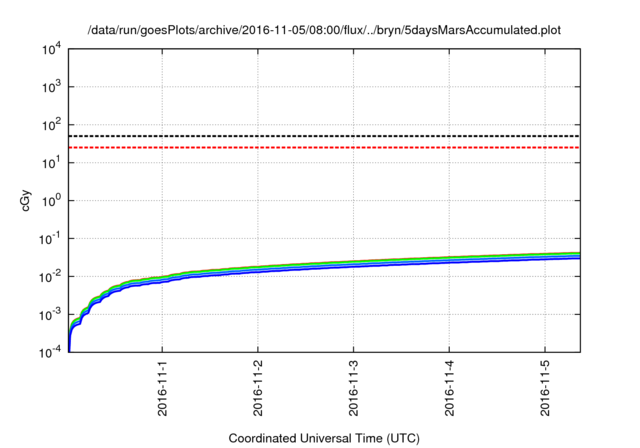Image resolution: width=640 pixels, height=448 pixels.
Task: Click the 10^3 y-axis tick label
Action: 52,87
